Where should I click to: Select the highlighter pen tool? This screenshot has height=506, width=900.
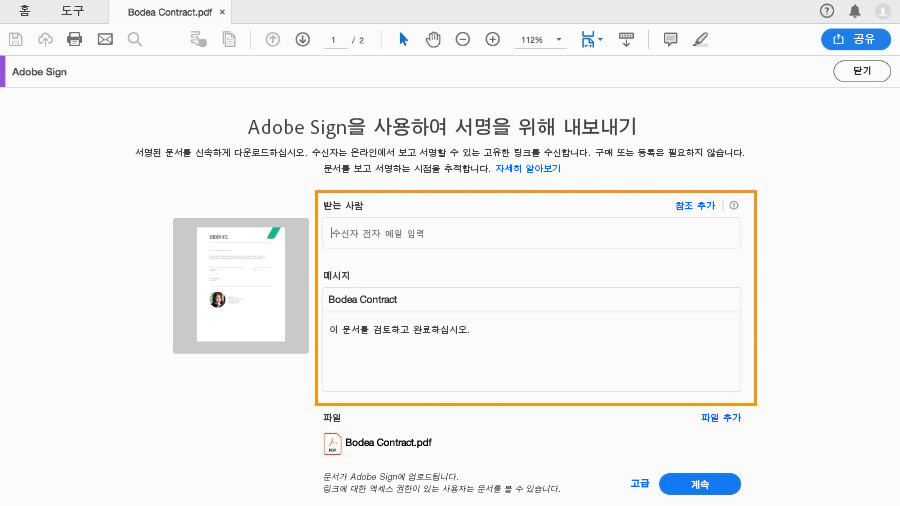(700, 39)
